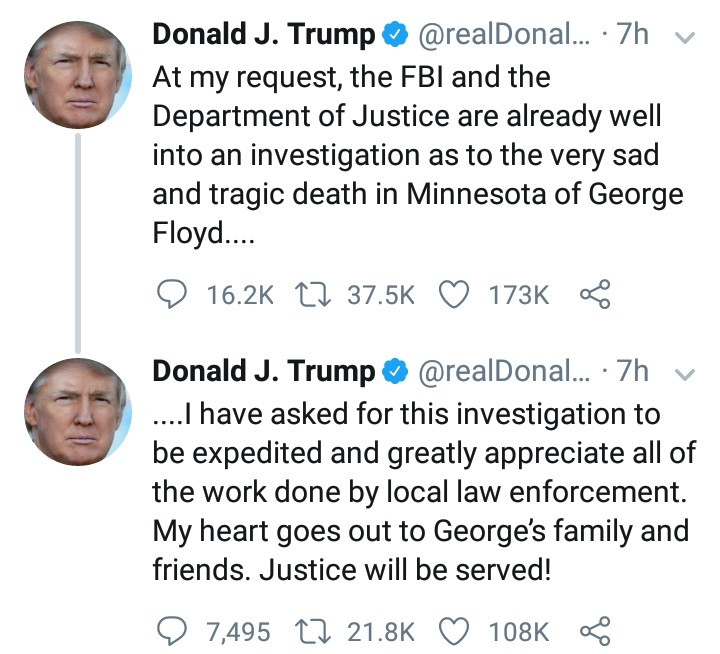This screenshot has width=720, height=654.
Task: Open the first tweet's dropdown arrow menu
Action: coord(685,37)
